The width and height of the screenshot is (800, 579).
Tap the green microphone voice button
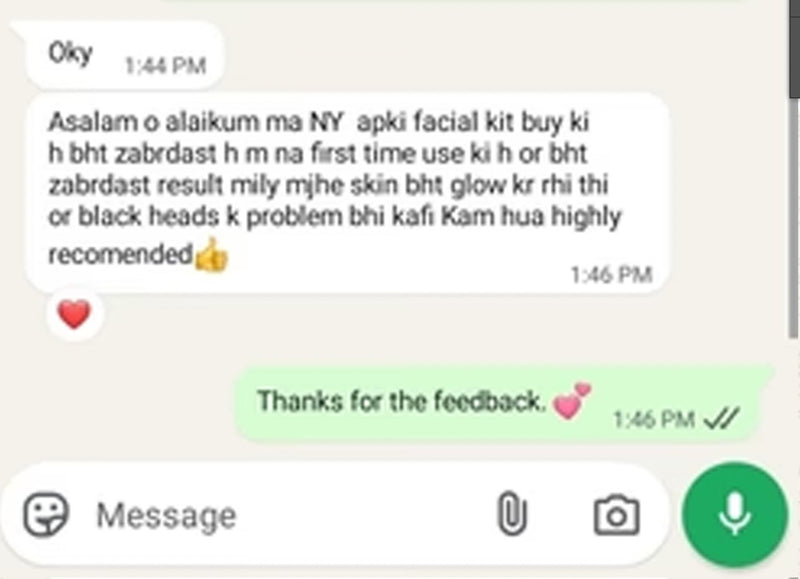(x=735, y=514)
